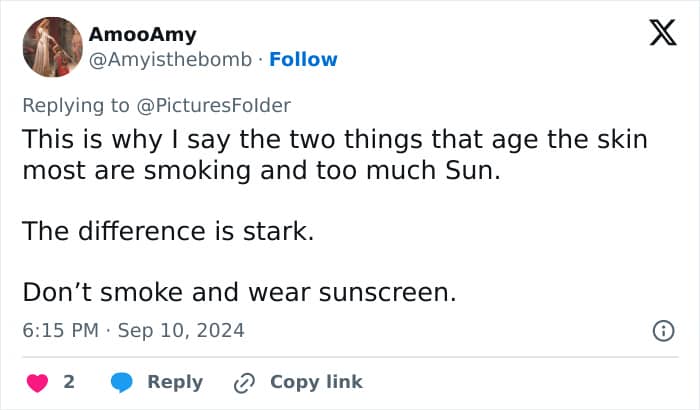Click the Copy link button
Image resolution: width=700 pixels, height=410 pixels.
point(316,382)
